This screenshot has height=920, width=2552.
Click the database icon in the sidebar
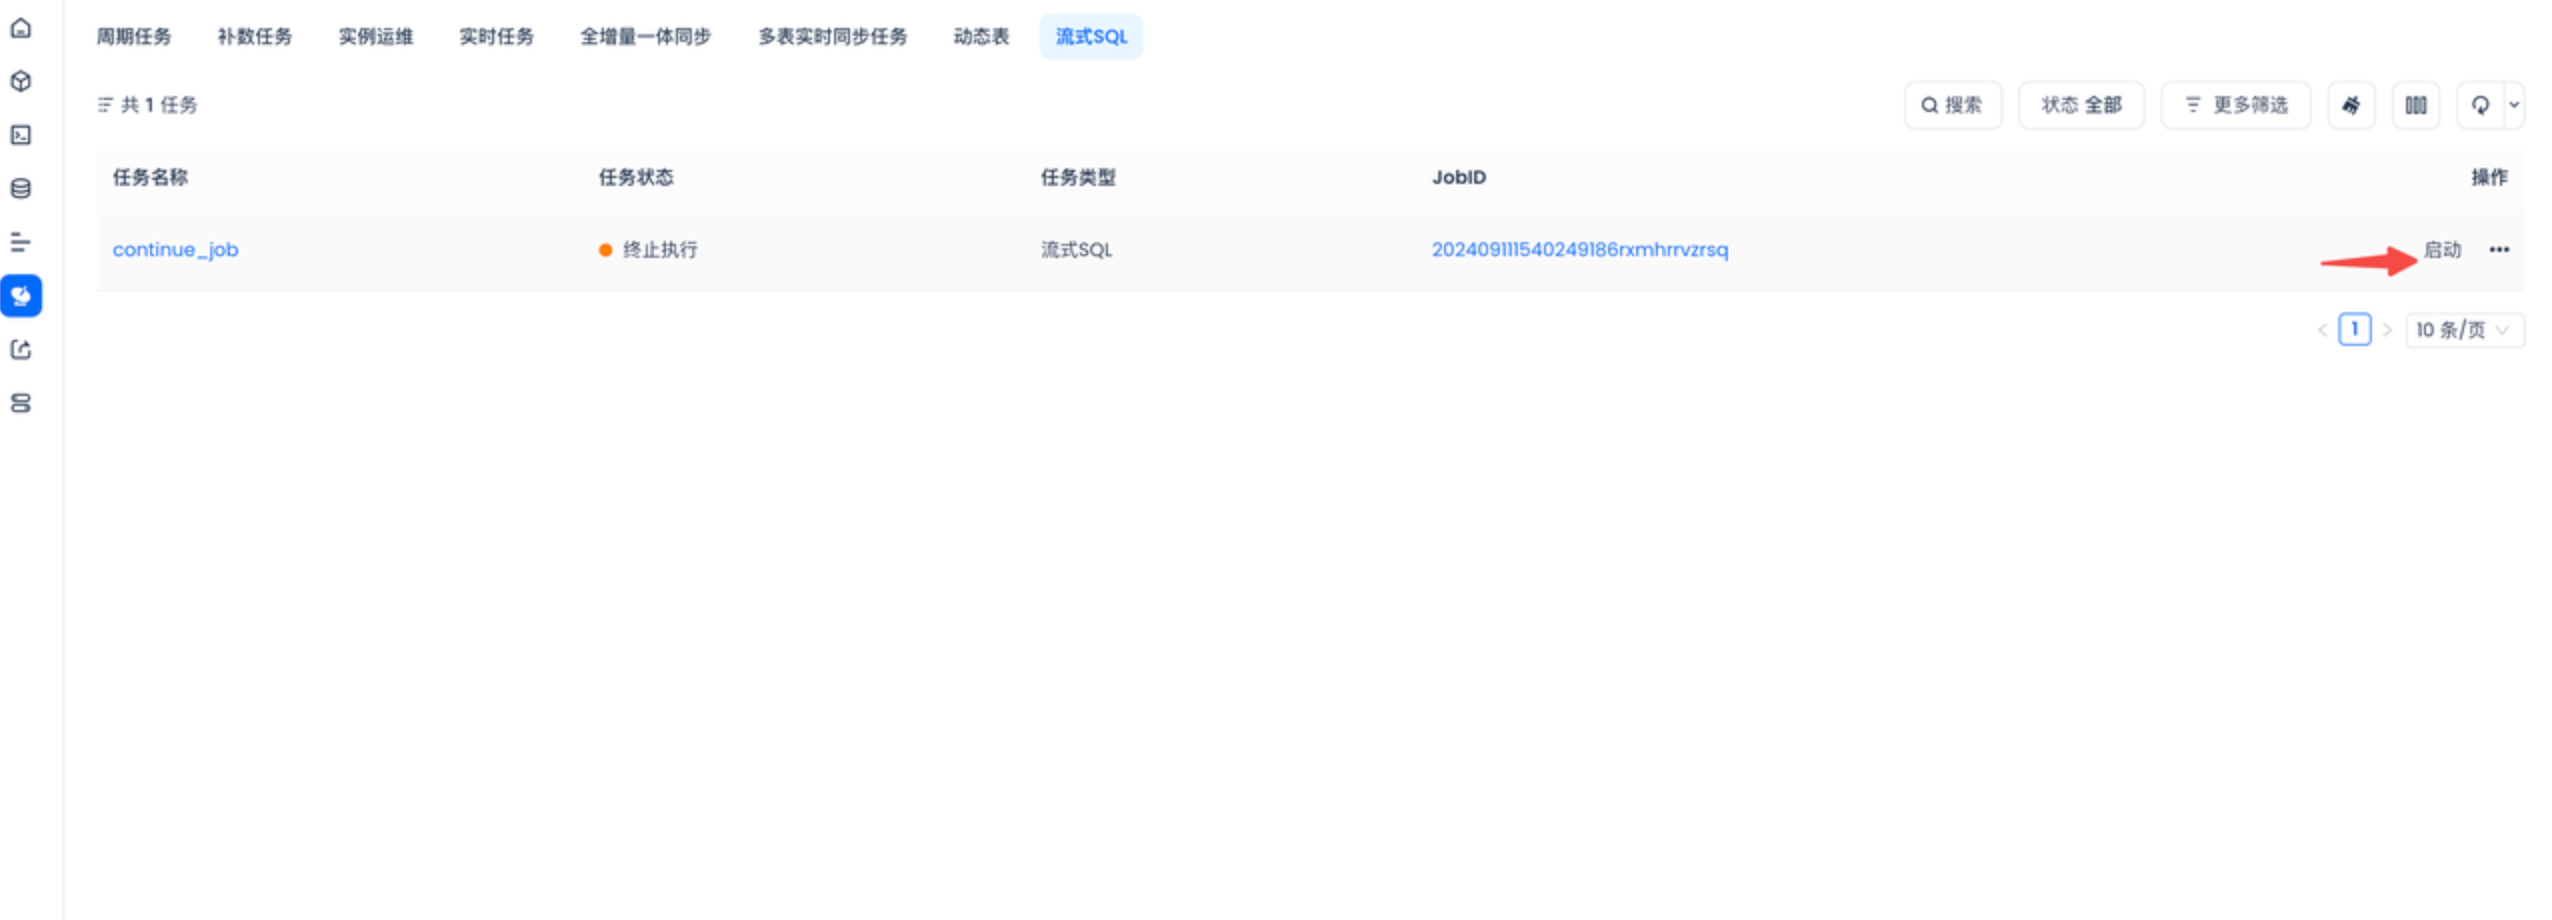21,189
